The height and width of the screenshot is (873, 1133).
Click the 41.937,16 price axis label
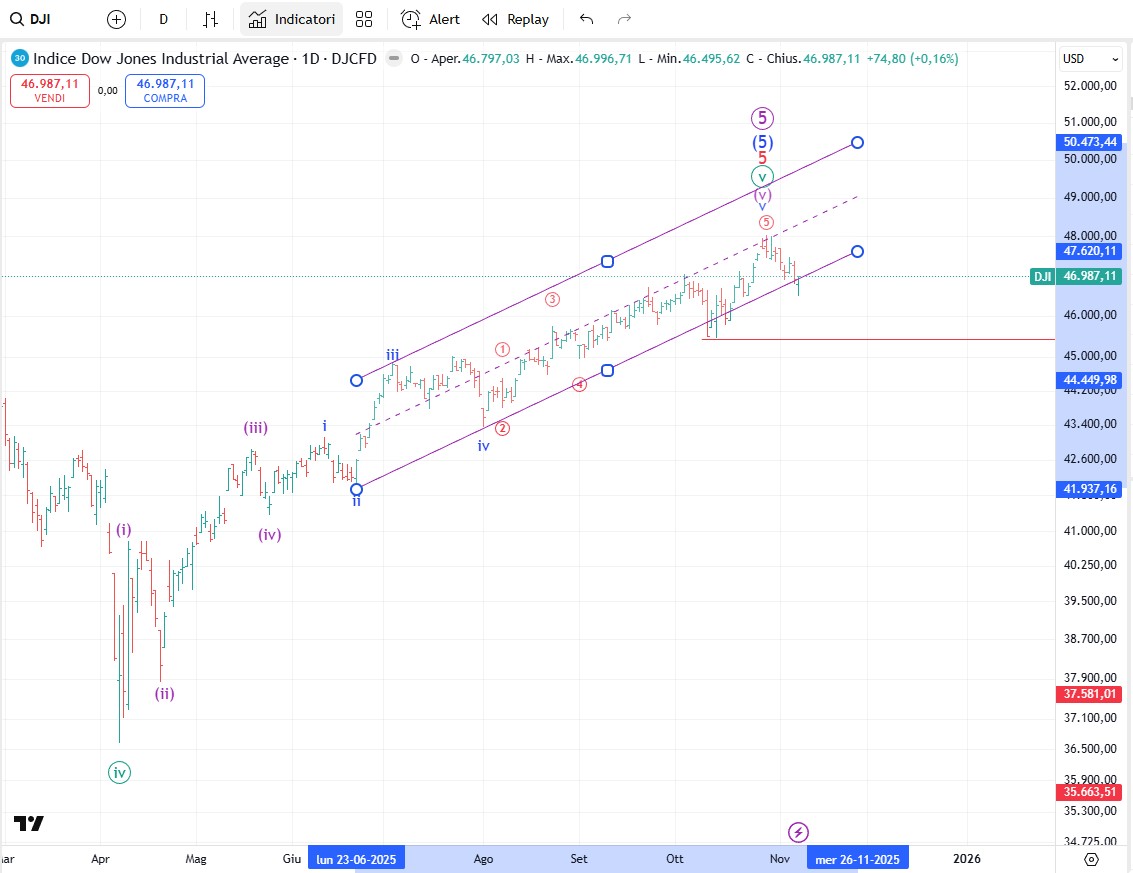[x=1090, y=489]
